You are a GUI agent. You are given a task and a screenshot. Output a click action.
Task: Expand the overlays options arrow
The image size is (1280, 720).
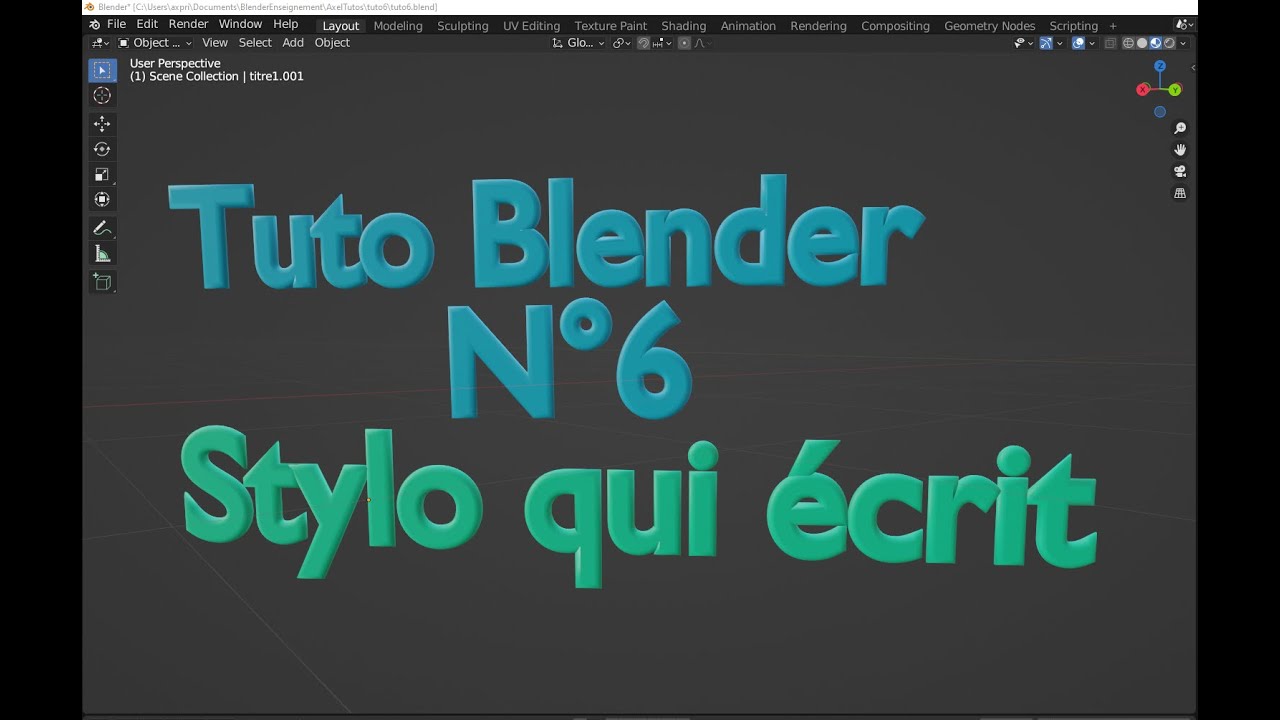[x=1092, y=43]
